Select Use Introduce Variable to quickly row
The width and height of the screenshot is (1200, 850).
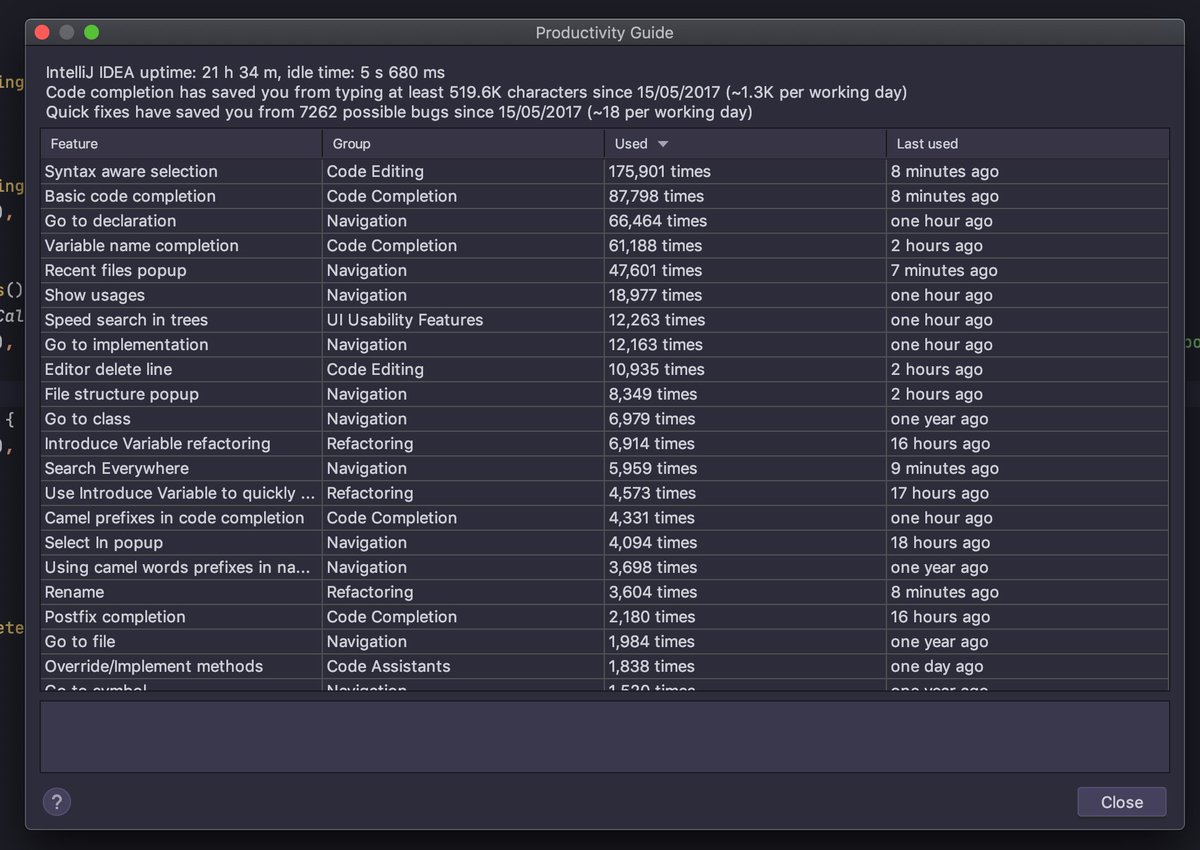pos(604,493)
